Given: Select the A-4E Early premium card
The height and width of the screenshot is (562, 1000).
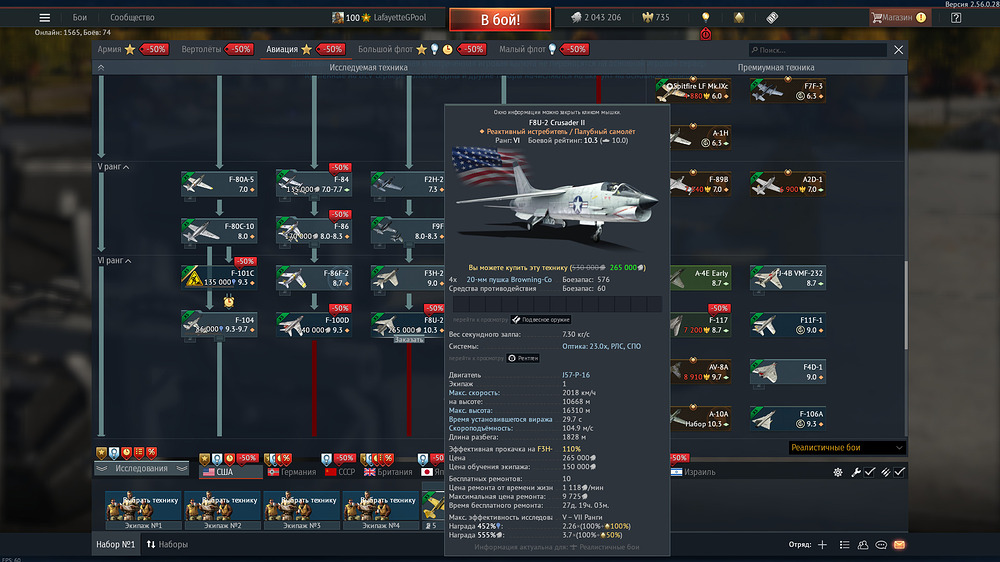Looking at the screenshot, I should pyautogui.click(x=700, y=277).
